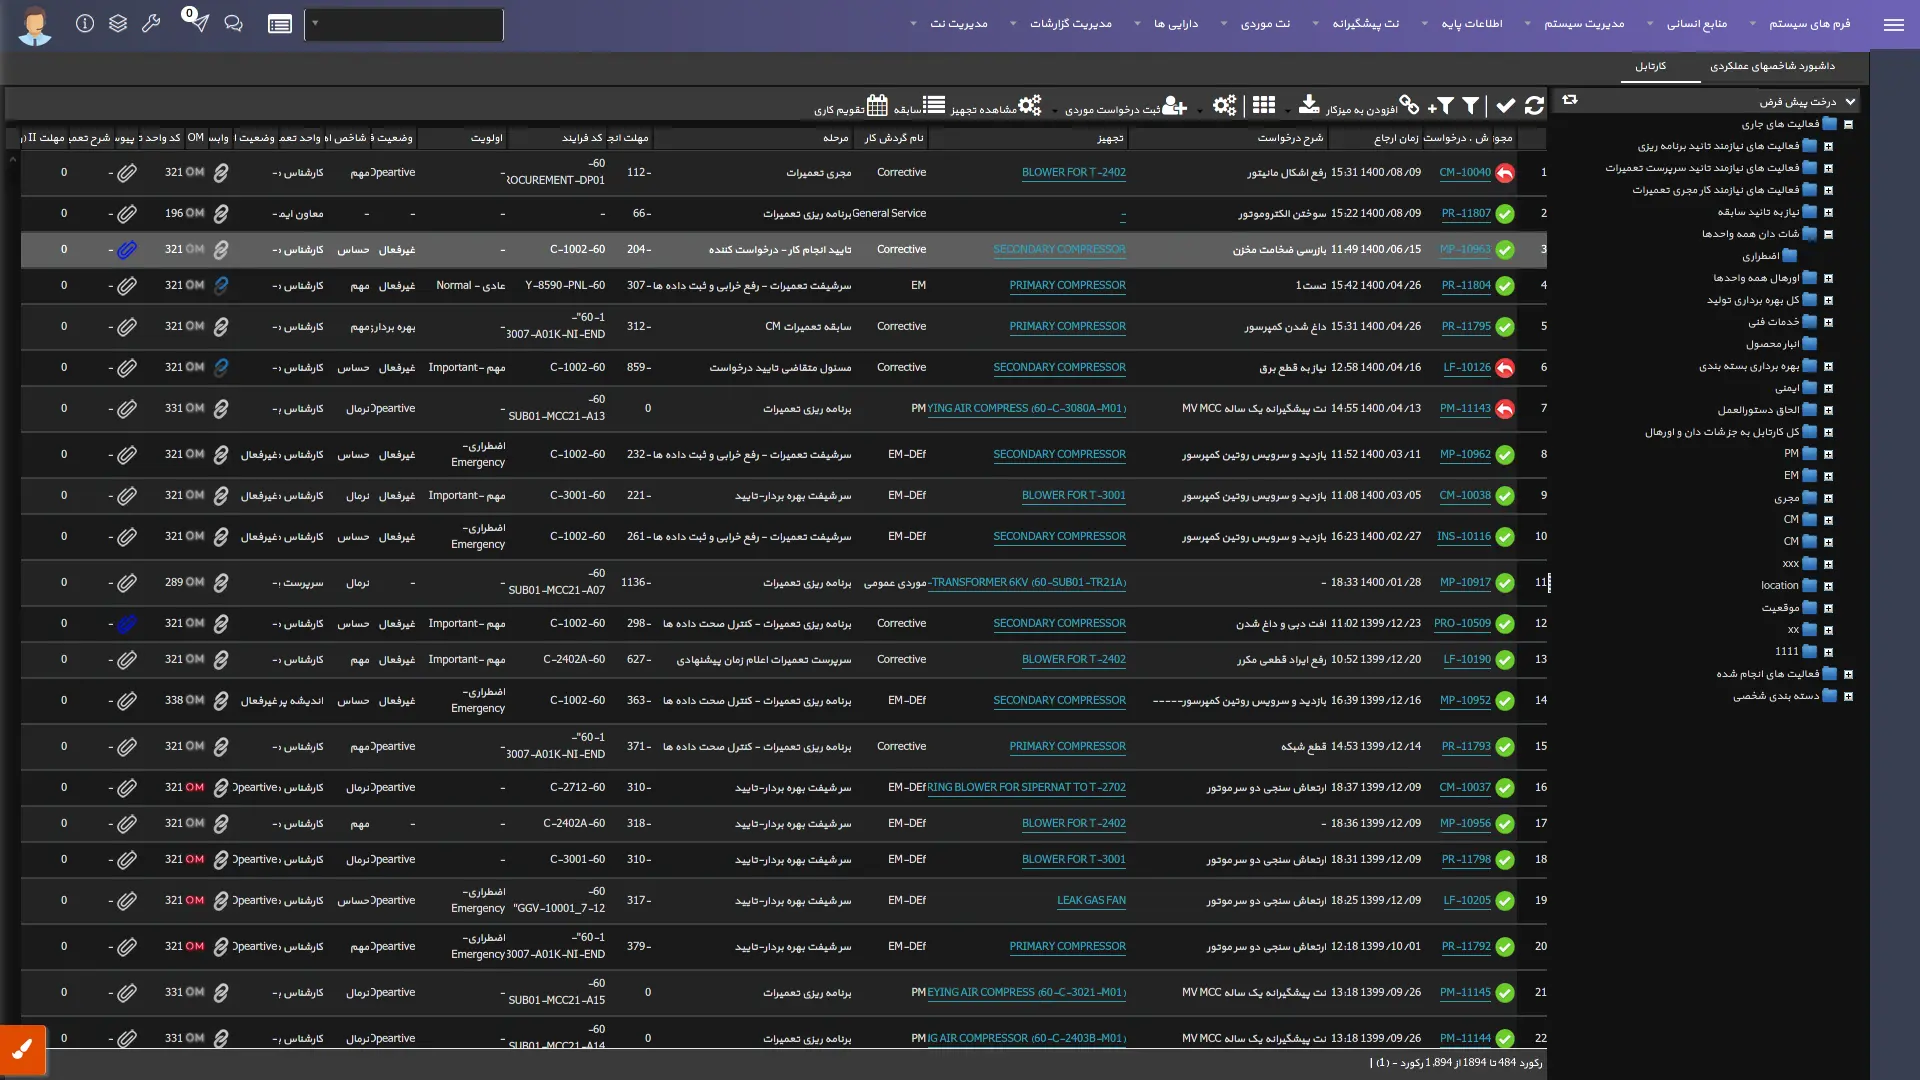This screenshot has width=1920, height=1080.
Task: Click the filter funnel icon
Action: pyautogui.click(x=1470, y=105)
